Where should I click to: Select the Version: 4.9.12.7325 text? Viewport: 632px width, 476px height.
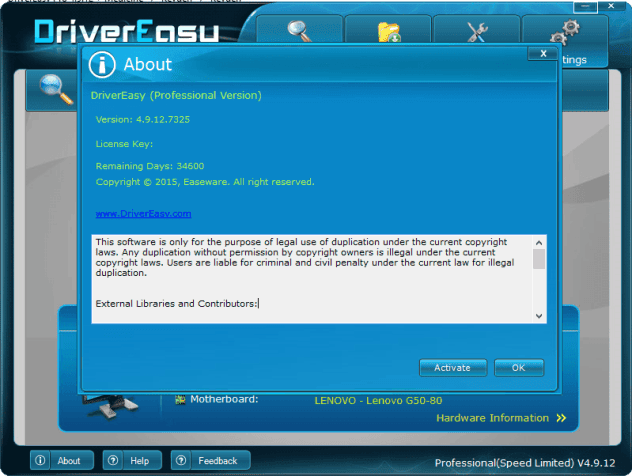click(x=143, y=119)
